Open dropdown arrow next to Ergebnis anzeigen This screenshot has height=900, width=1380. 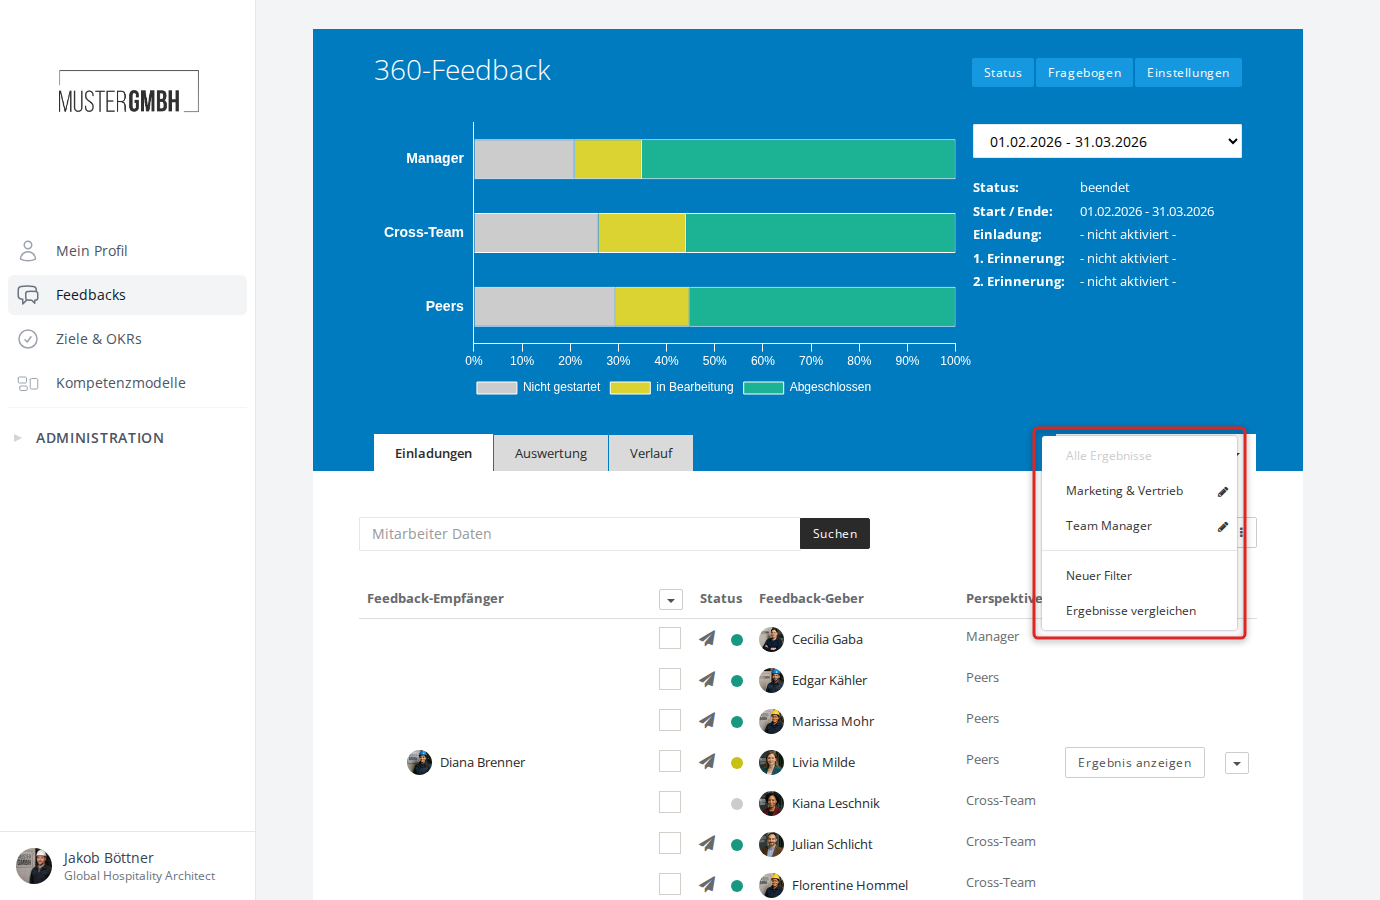coord(1237,763)
